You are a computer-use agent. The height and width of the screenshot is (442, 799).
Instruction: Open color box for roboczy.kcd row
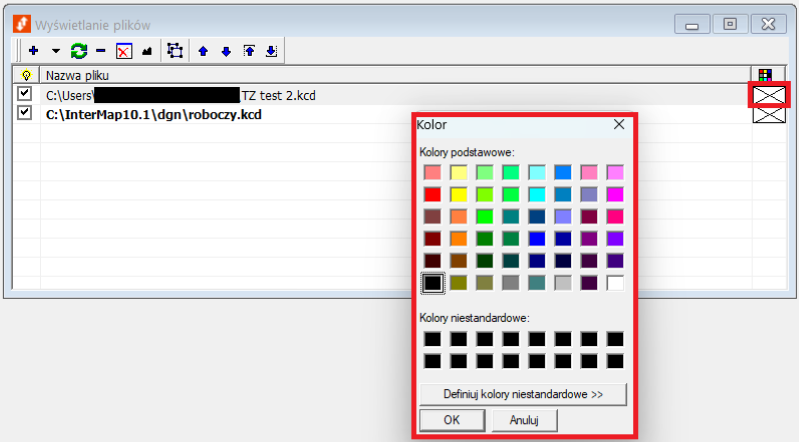pos(768,114)
